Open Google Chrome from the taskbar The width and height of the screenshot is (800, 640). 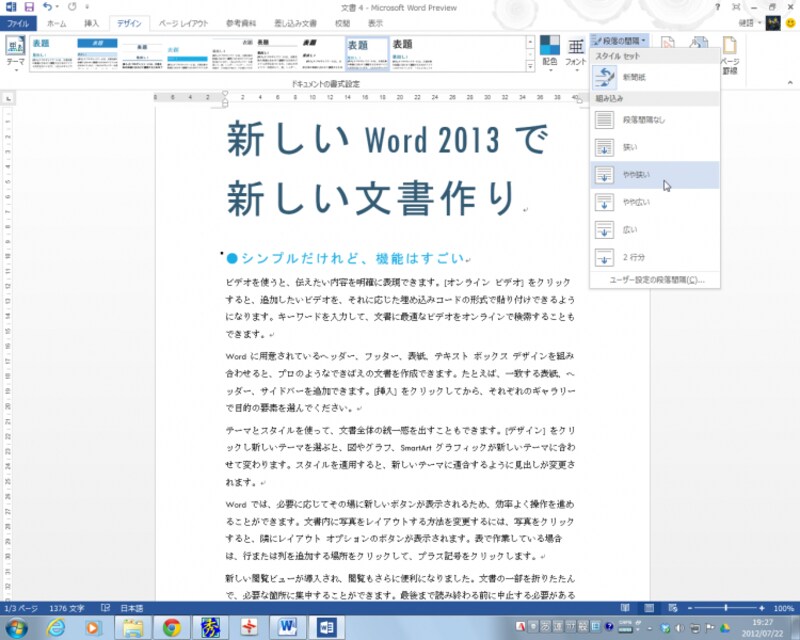click(171, 627)
